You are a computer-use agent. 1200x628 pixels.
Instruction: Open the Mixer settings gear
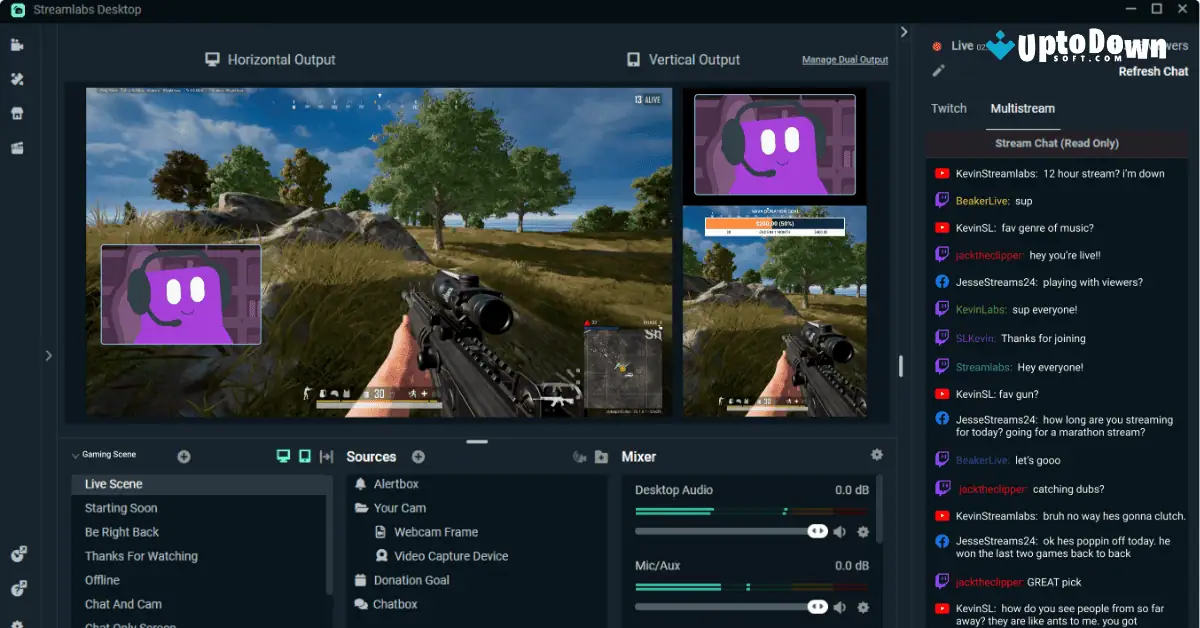[x=877, y=455]
